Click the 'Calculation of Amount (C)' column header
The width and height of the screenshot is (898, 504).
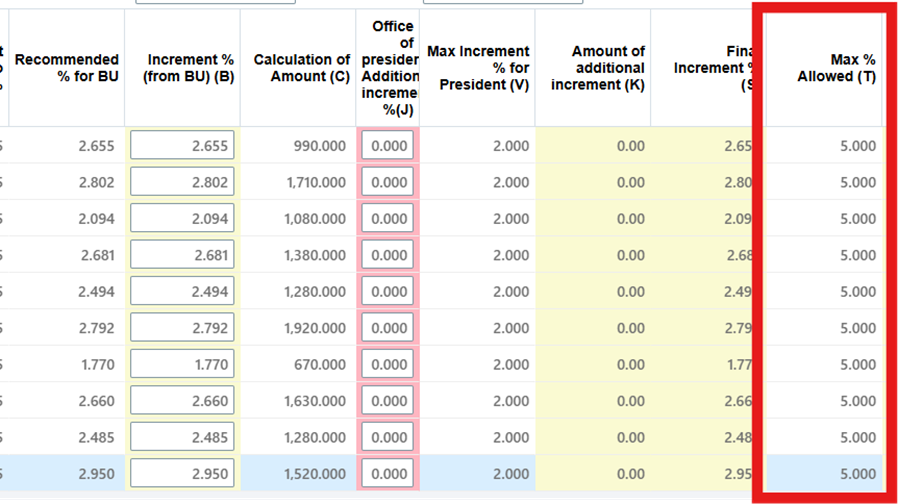click(301, 68)
